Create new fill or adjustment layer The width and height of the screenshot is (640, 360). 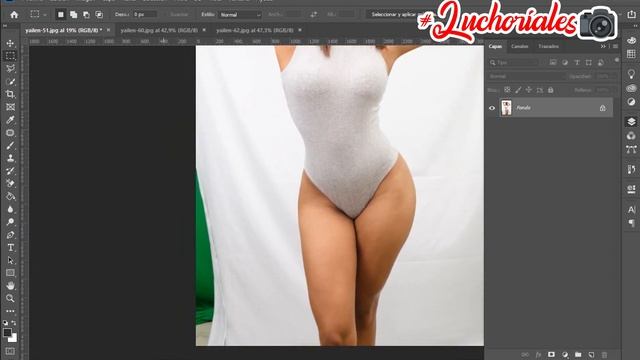565,355
